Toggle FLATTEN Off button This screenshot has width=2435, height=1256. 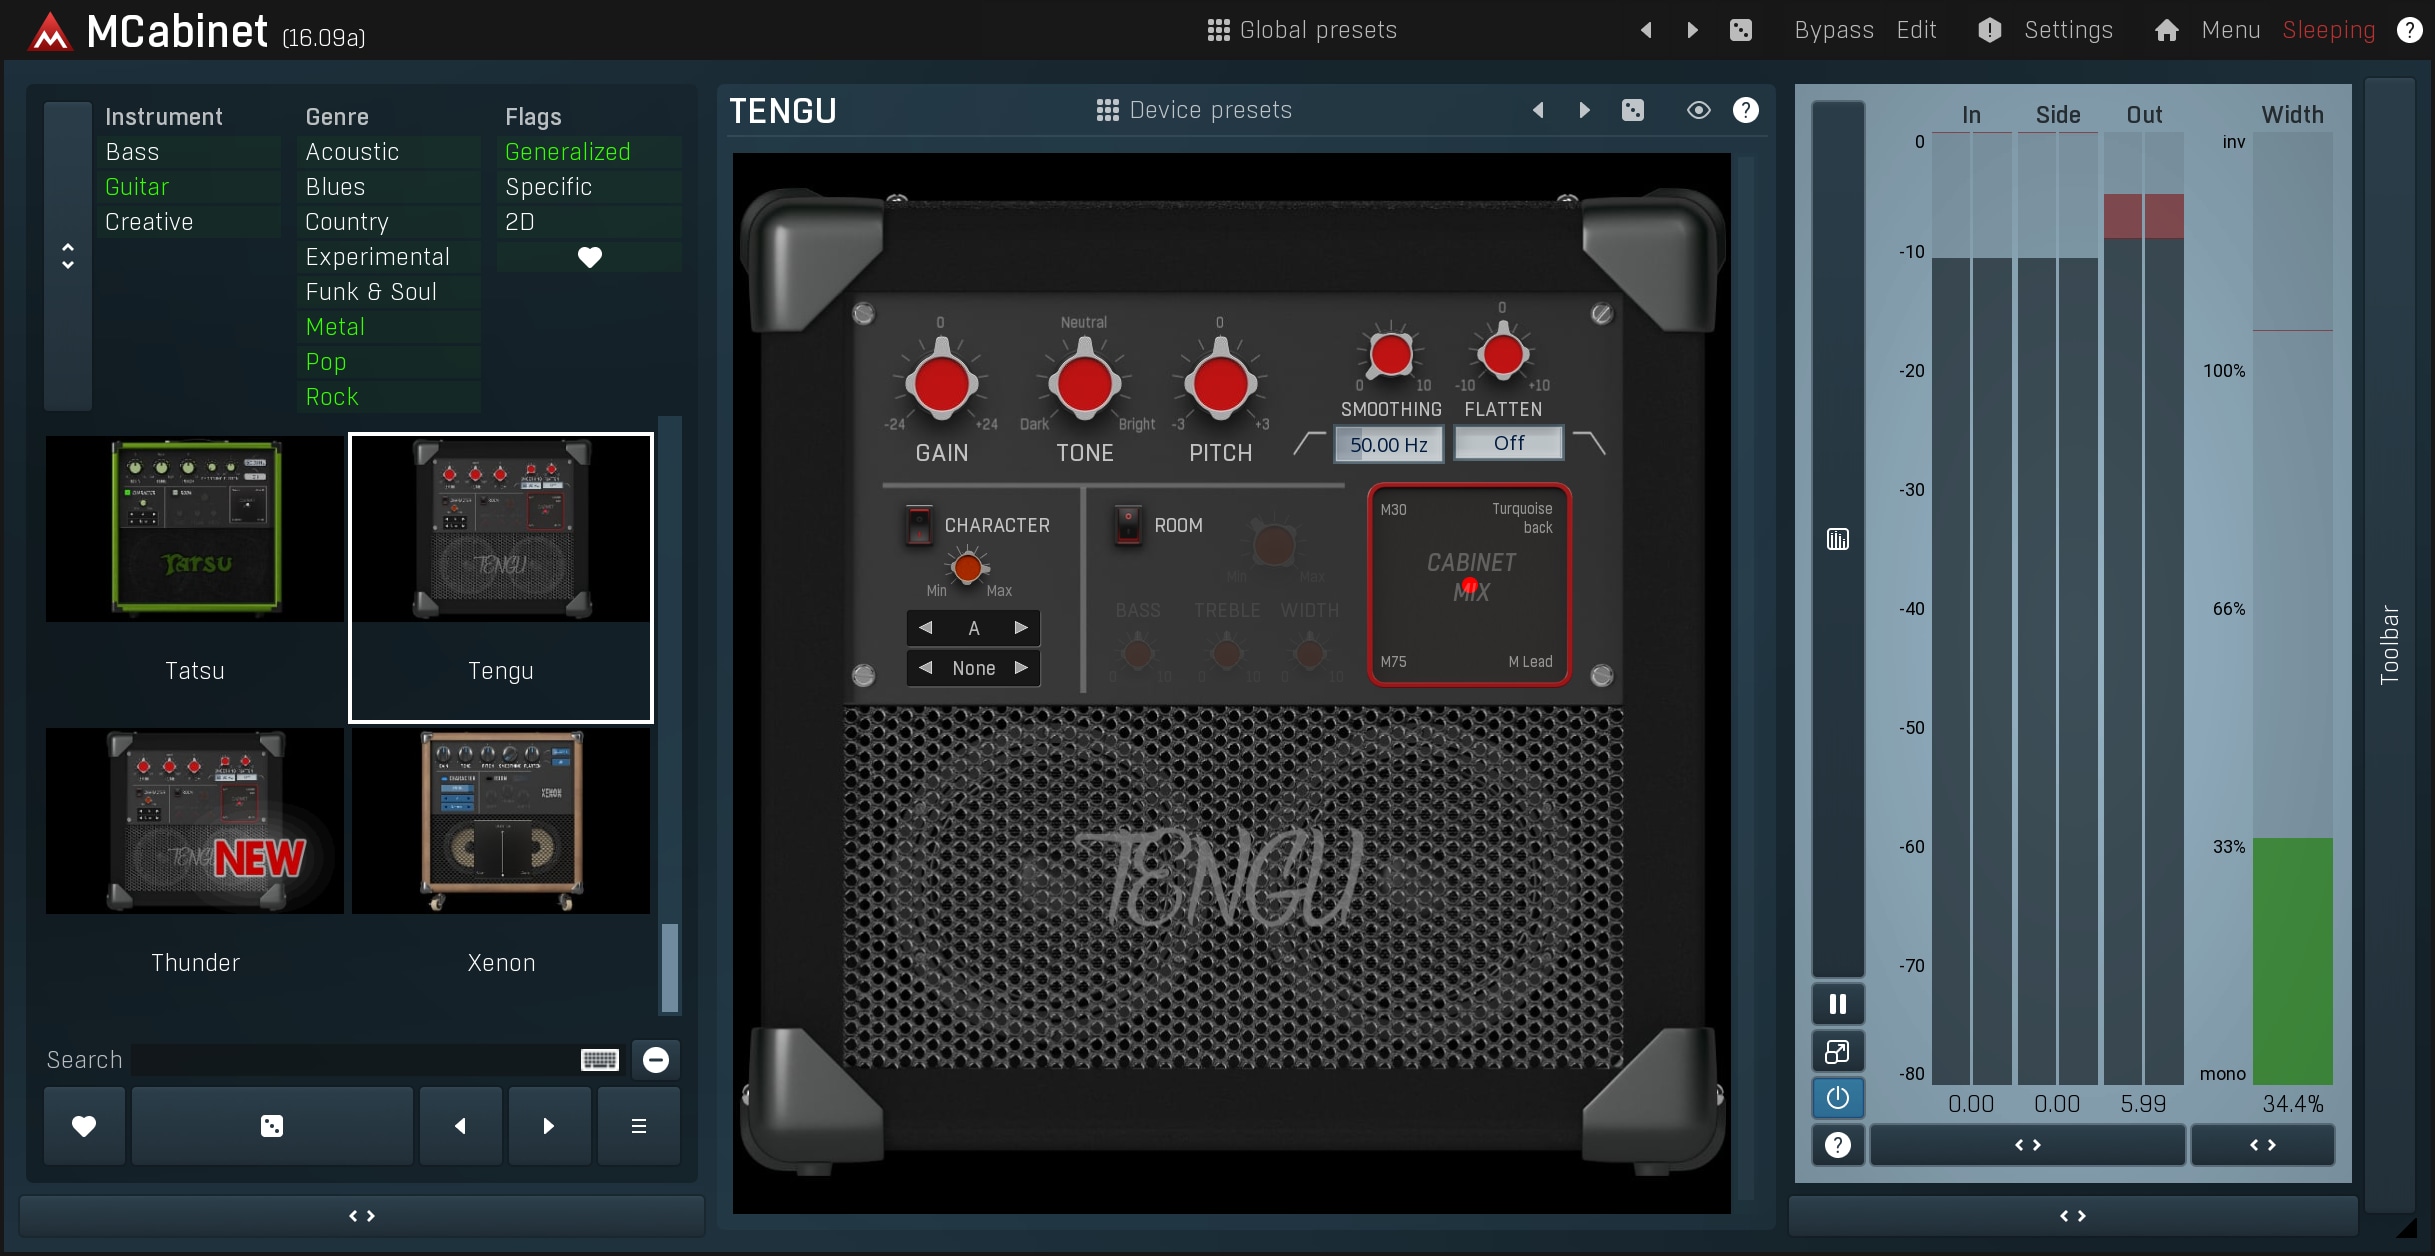click(x=1509, y=443)
